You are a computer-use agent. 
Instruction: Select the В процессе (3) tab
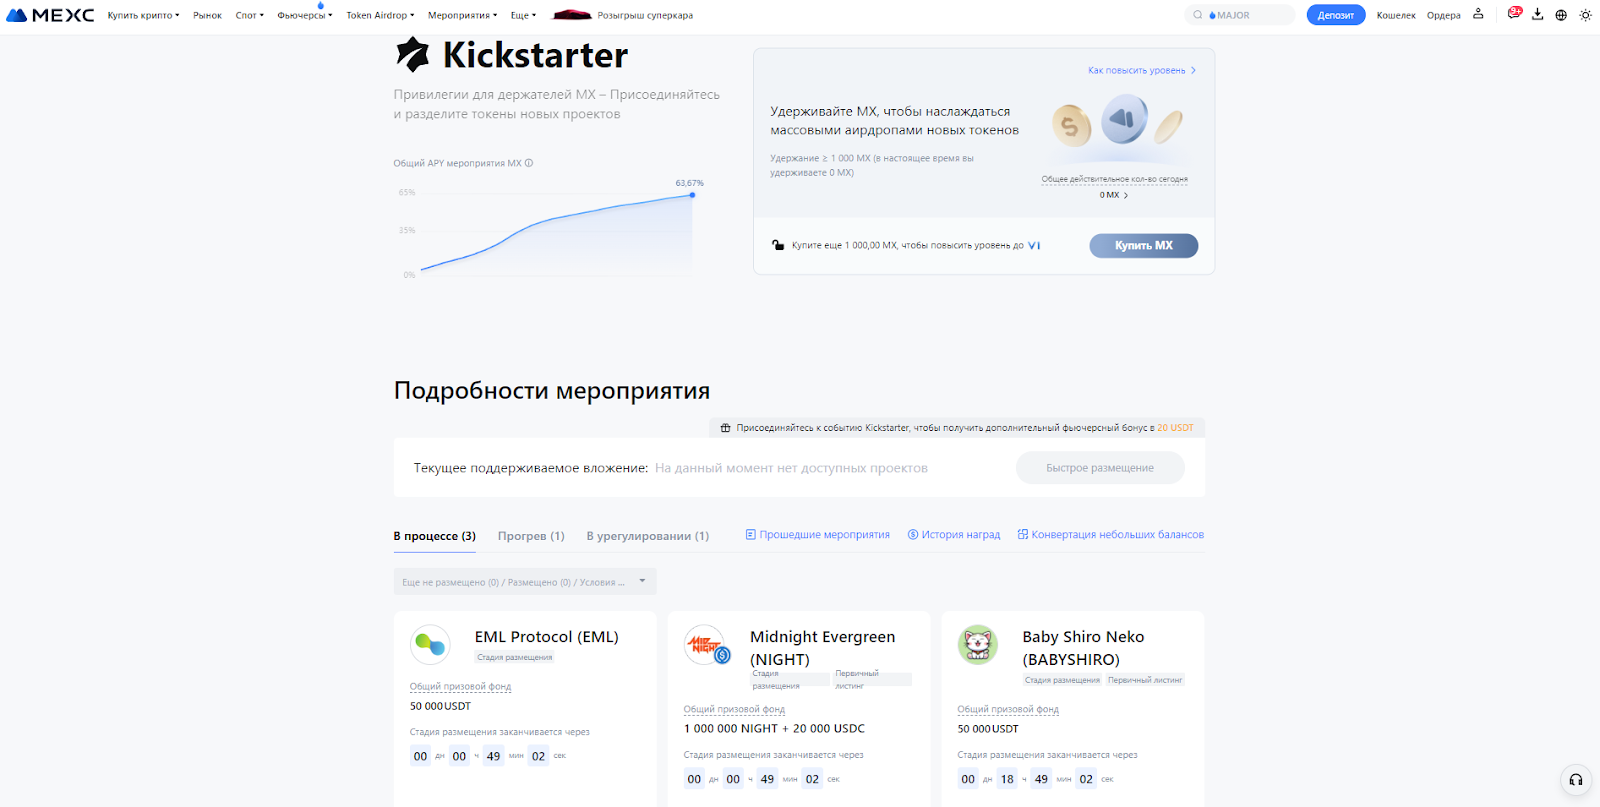tap(435, 536)
